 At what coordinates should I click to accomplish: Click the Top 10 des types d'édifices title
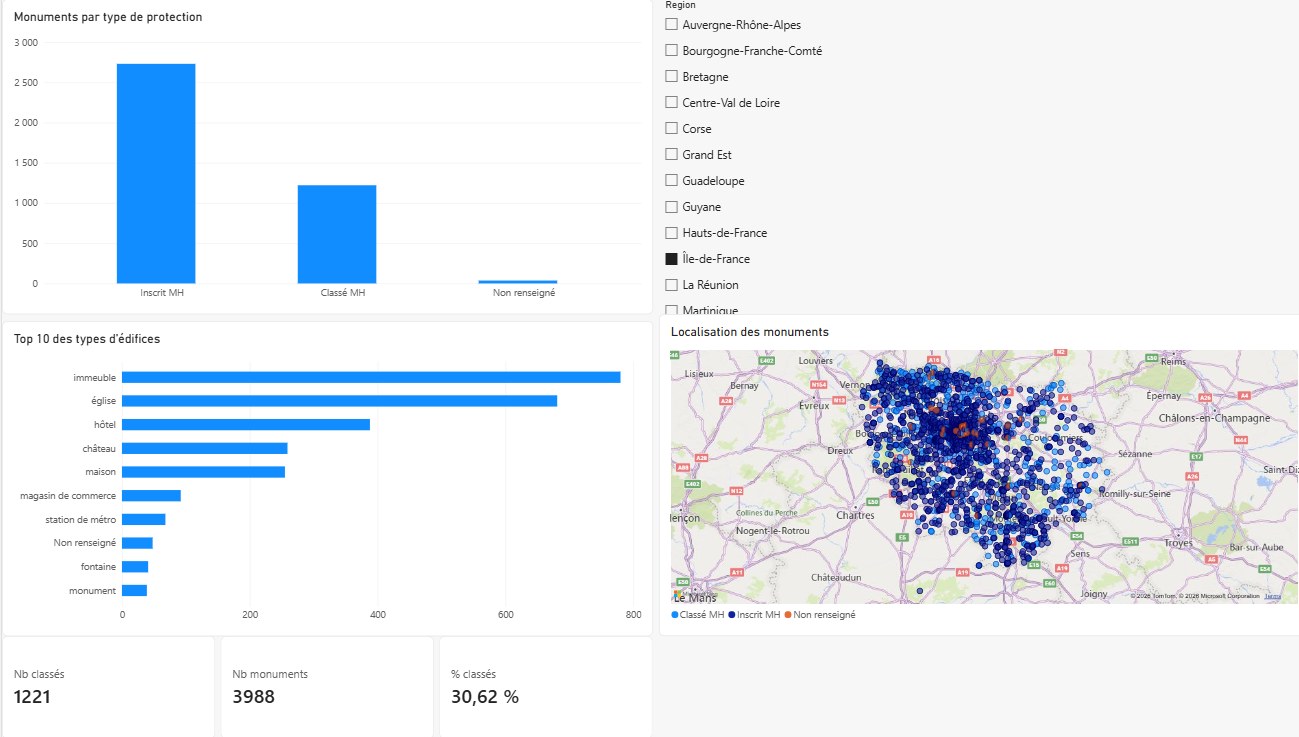pyautogui.click(x=87, y=339)
